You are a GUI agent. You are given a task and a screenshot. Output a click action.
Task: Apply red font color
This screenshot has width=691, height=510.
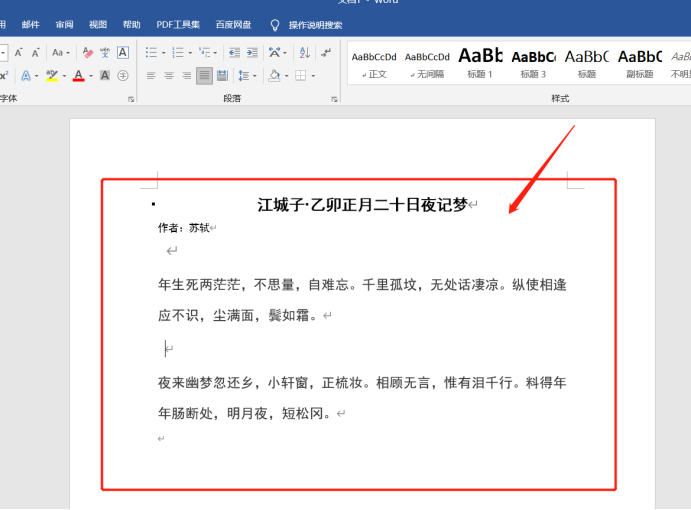(78, 76)
